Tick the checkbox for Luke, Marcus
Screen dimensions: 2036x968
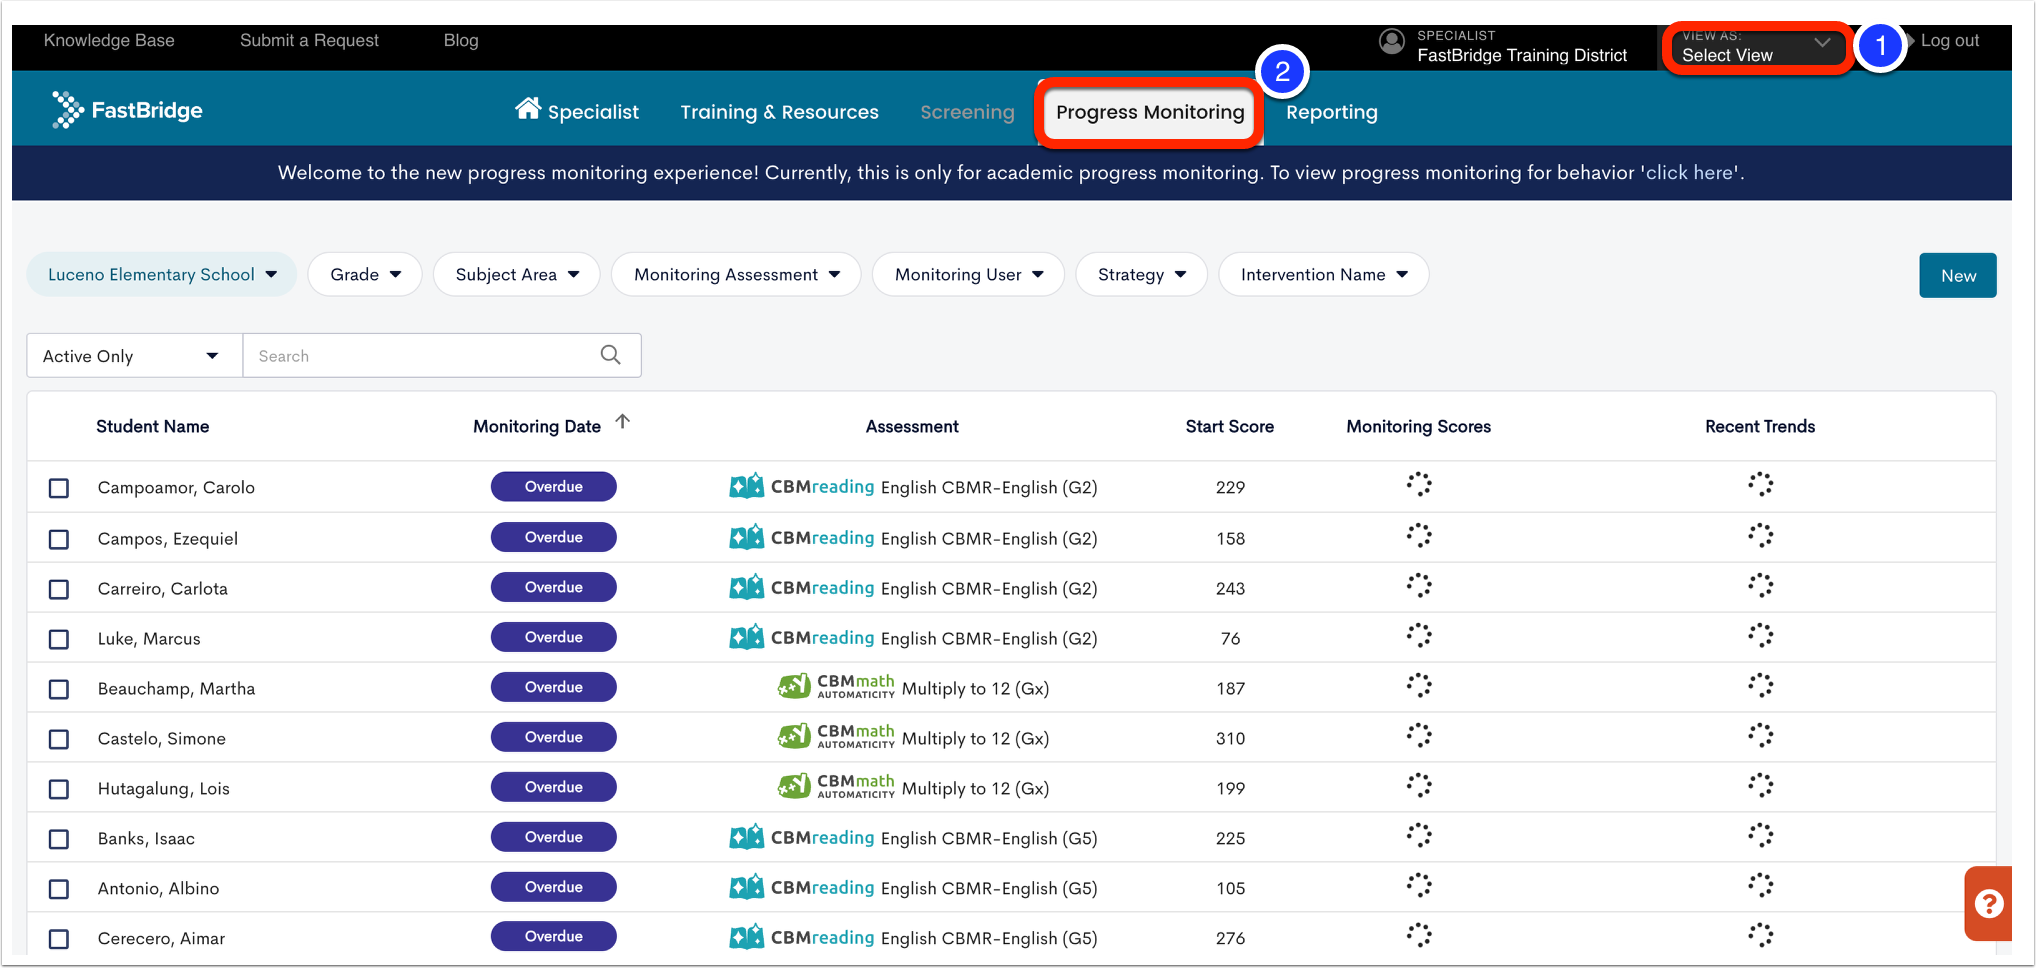point(59,639)
